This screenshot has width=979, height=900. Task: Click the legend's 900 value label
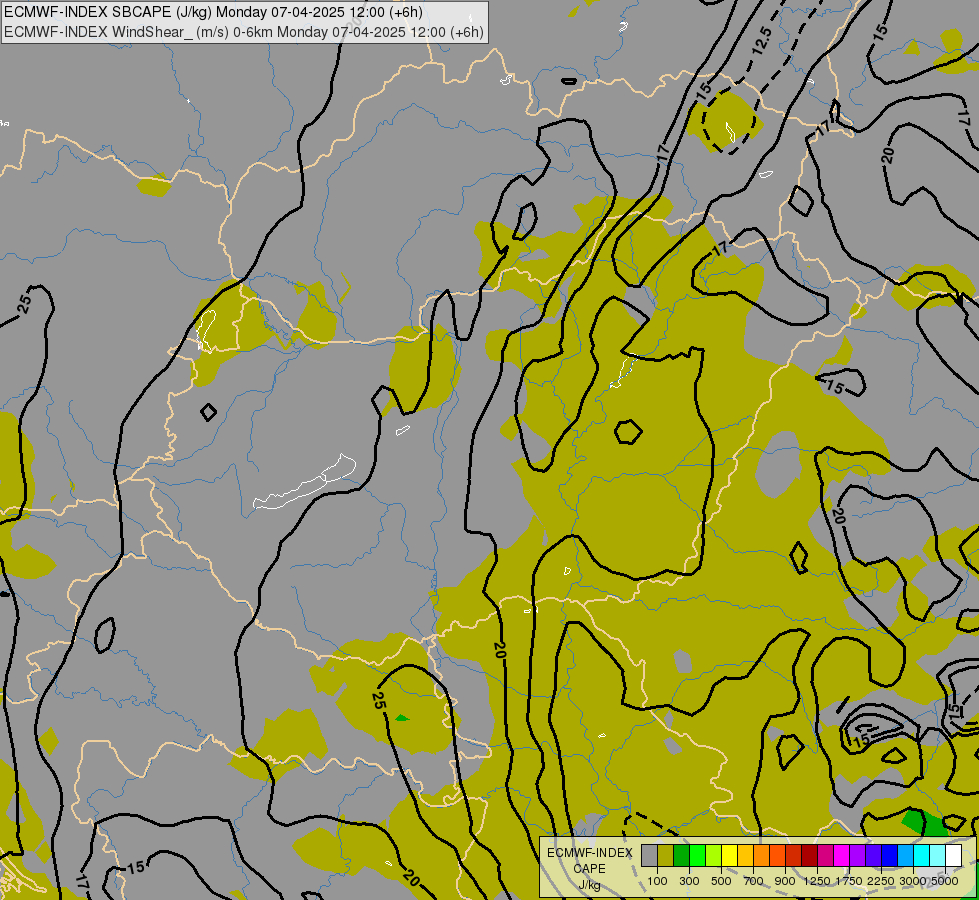point(785,881)
